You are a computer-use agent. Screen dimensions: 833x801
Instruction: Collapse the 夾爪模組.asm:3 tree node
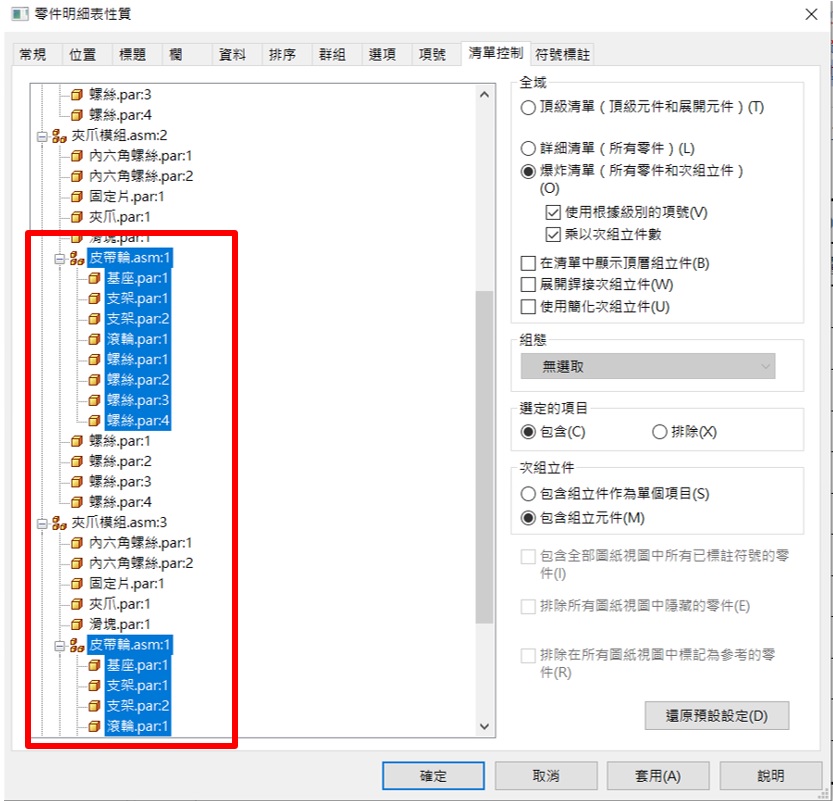(42, 523)
